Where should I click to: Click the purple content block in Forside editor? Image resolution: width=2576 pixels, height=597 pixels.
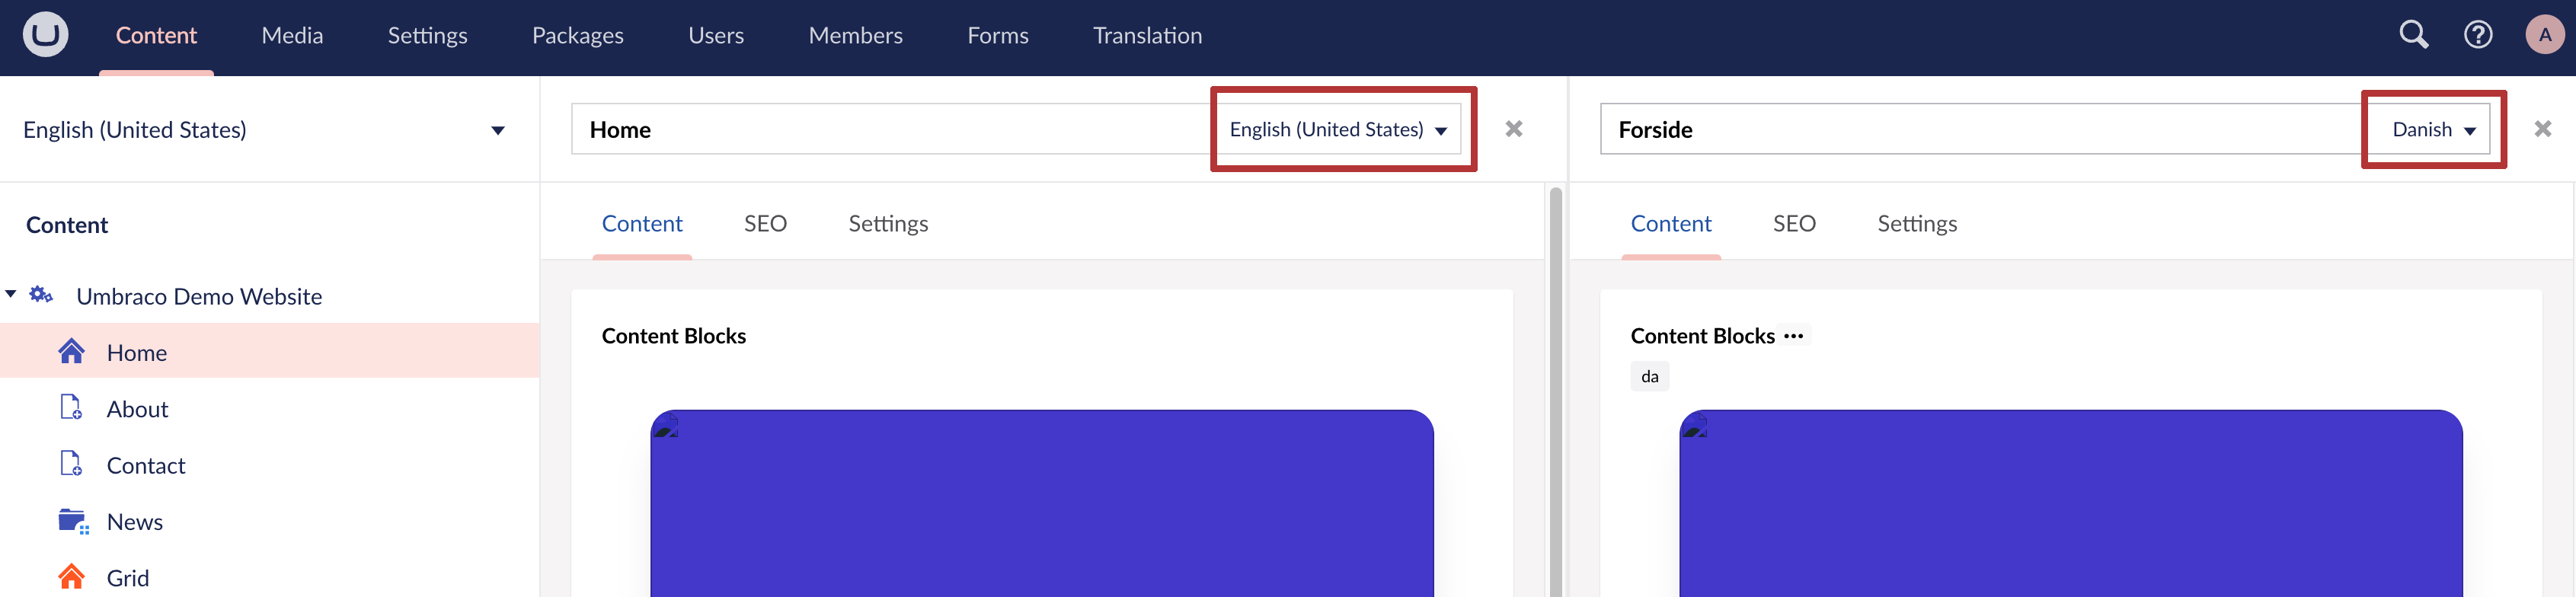(x=2070, y=503)
